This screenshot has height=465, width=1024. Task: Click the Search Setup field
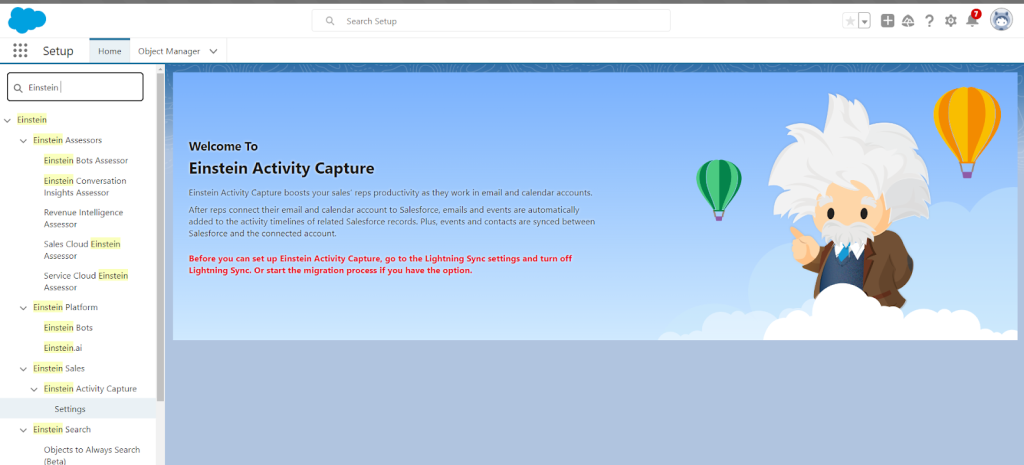coord(491,21)
